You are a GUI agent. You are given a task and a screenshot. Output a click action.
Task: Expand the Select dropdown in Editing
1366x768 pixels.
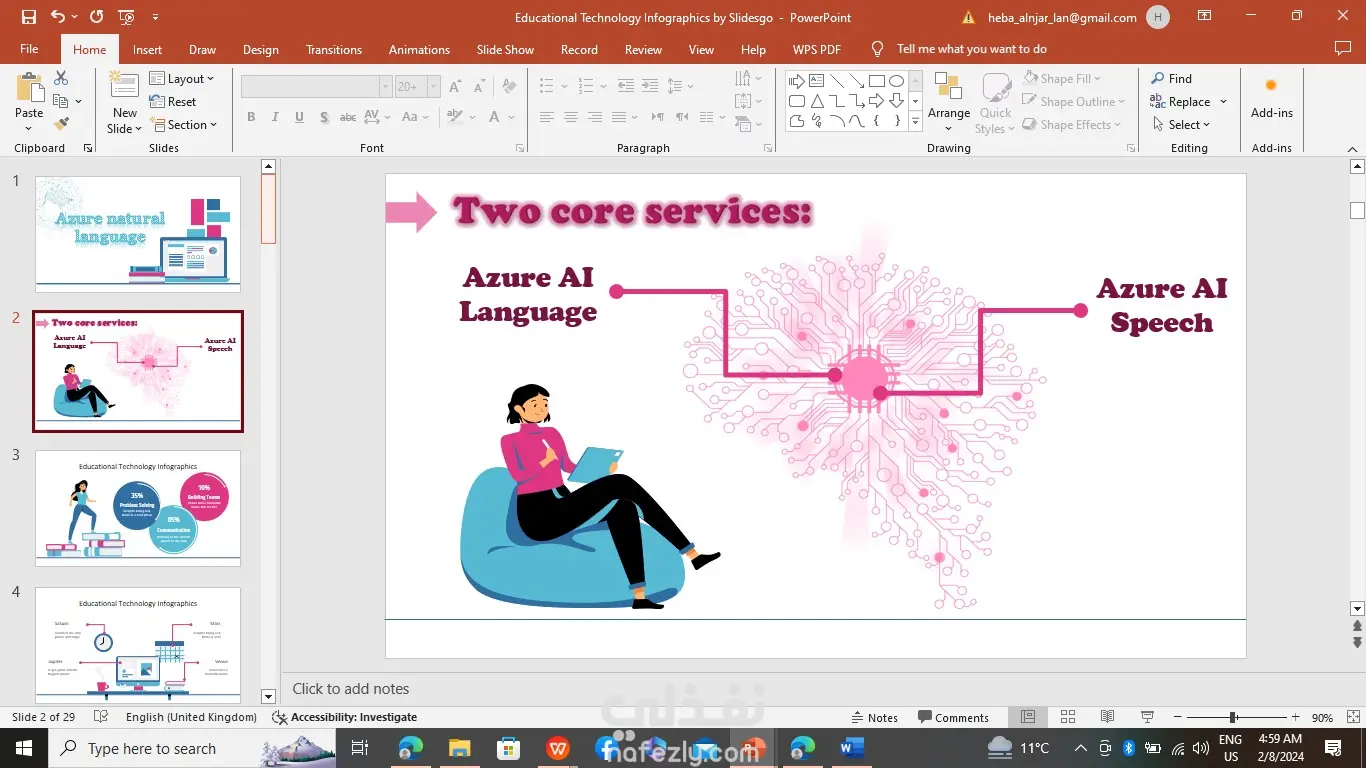click(x=1181, y=125)
